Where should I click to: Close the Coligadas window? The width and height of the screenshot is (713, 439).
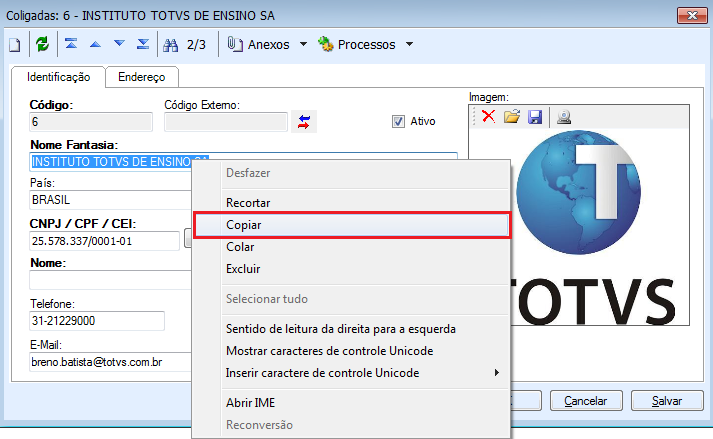[692, 15]
